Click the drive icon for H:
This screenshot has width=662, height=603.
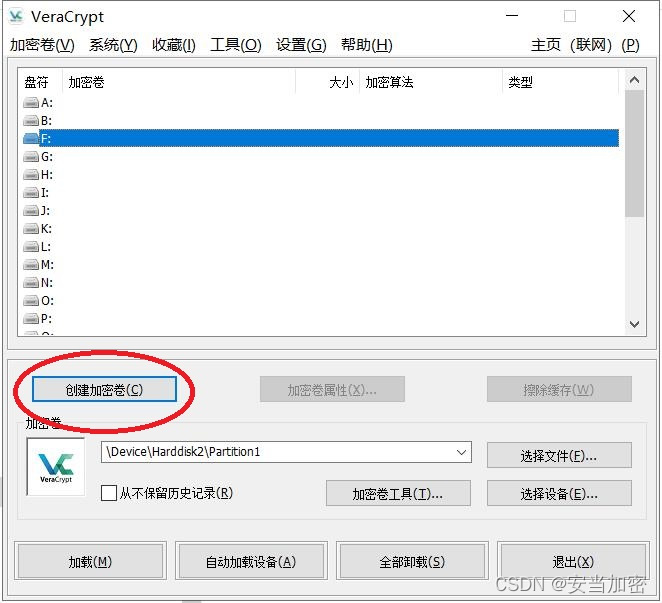click(x=31, y=174)
